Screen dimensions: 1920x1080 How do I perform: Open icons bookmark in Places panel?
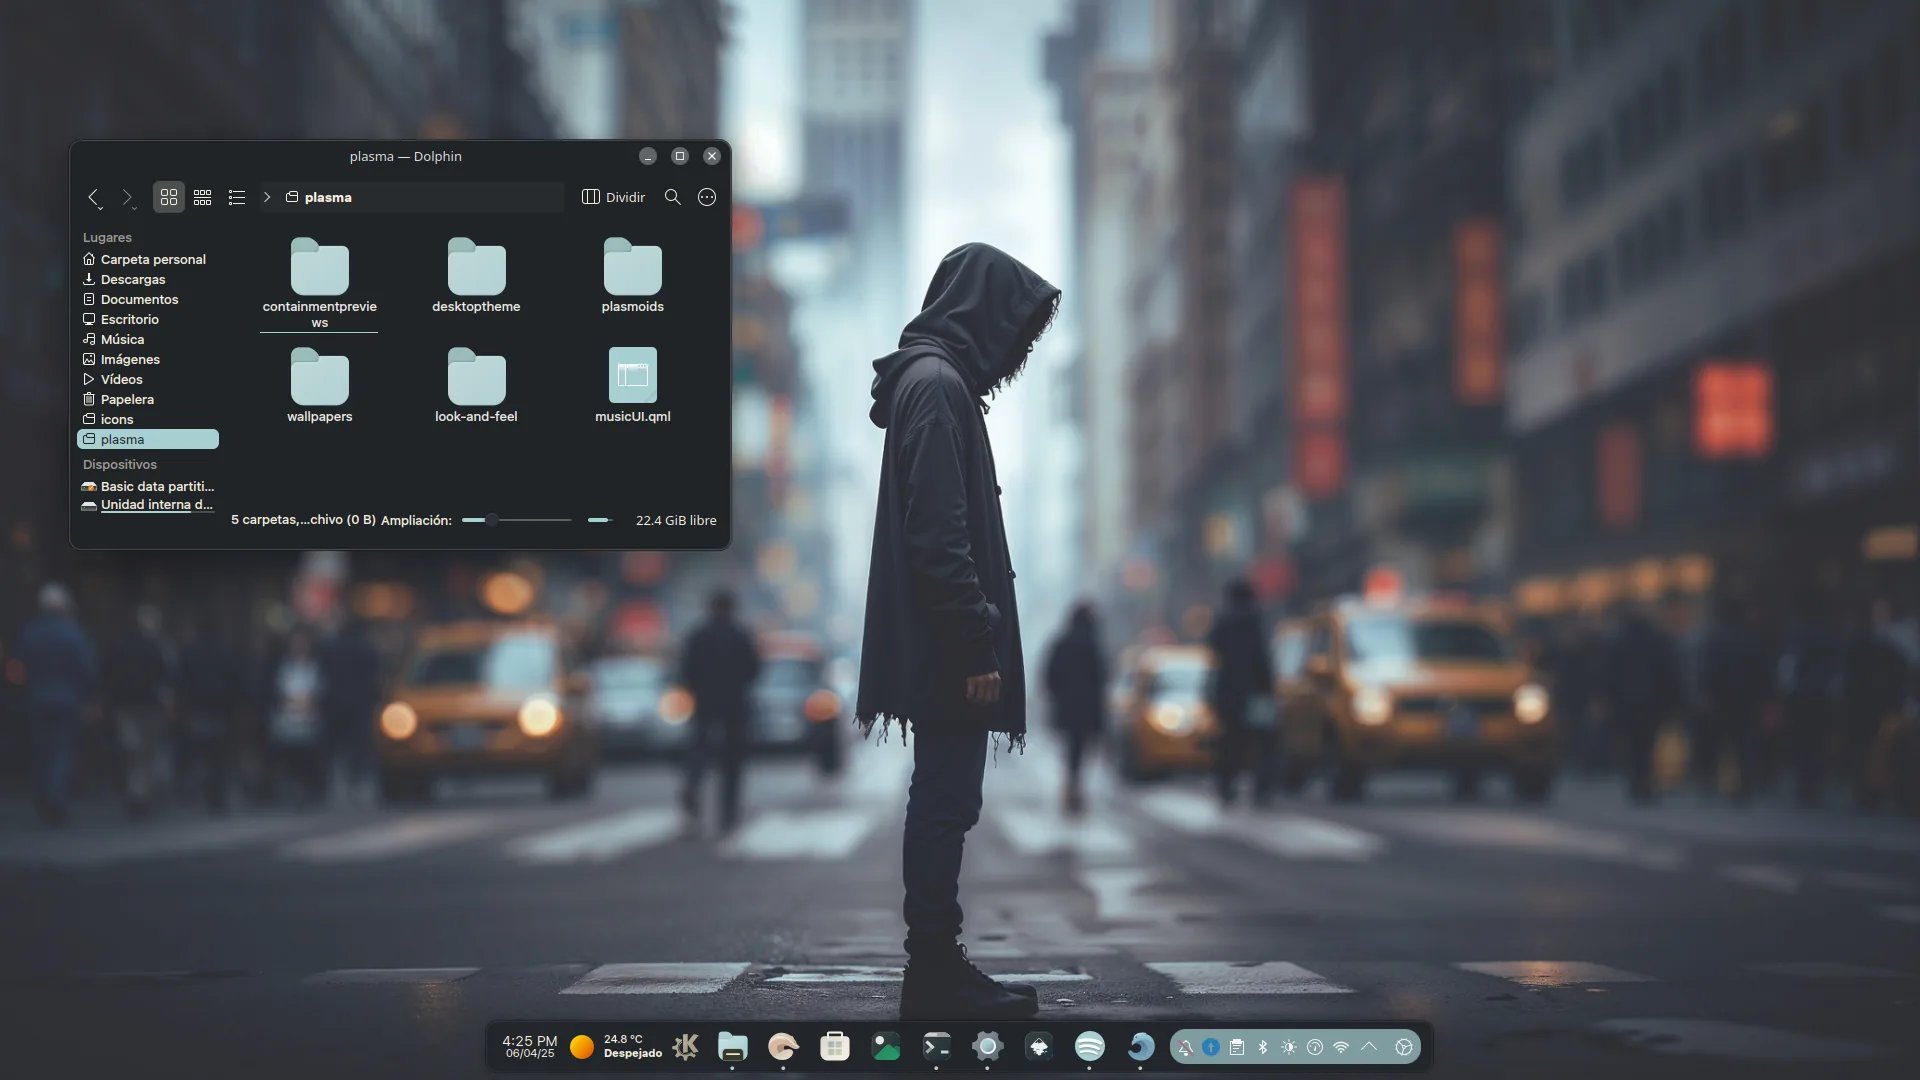pyautogui.click(x=148, y=419)
